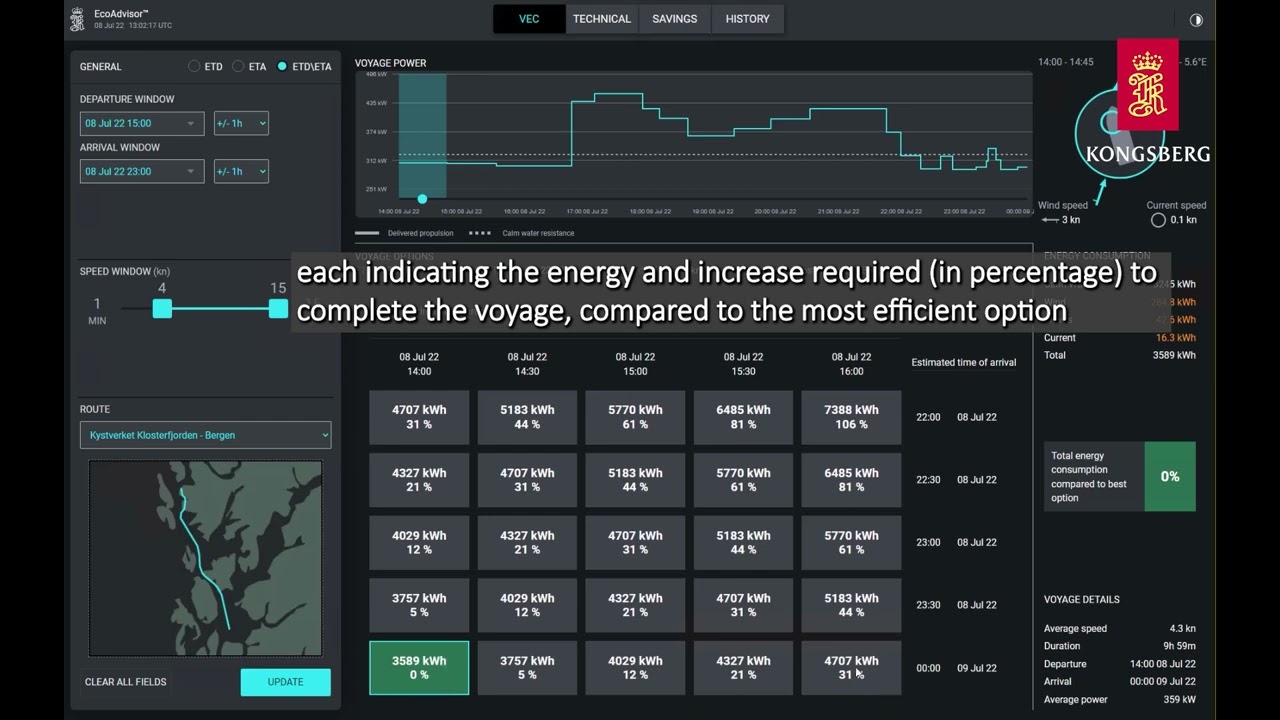Screen dimensions: 1280x720
Task: Click the VOYAGE POWER chart title
Action: click(x=390, y=63)
